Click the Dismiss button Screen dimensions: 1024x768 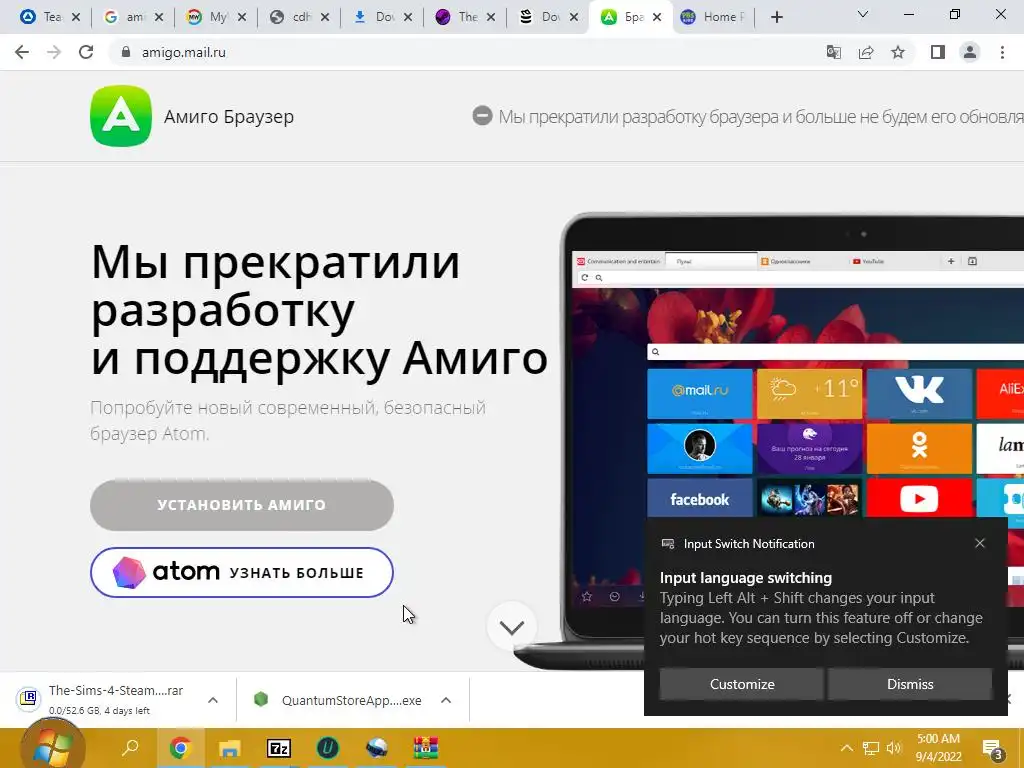point(910,684)
